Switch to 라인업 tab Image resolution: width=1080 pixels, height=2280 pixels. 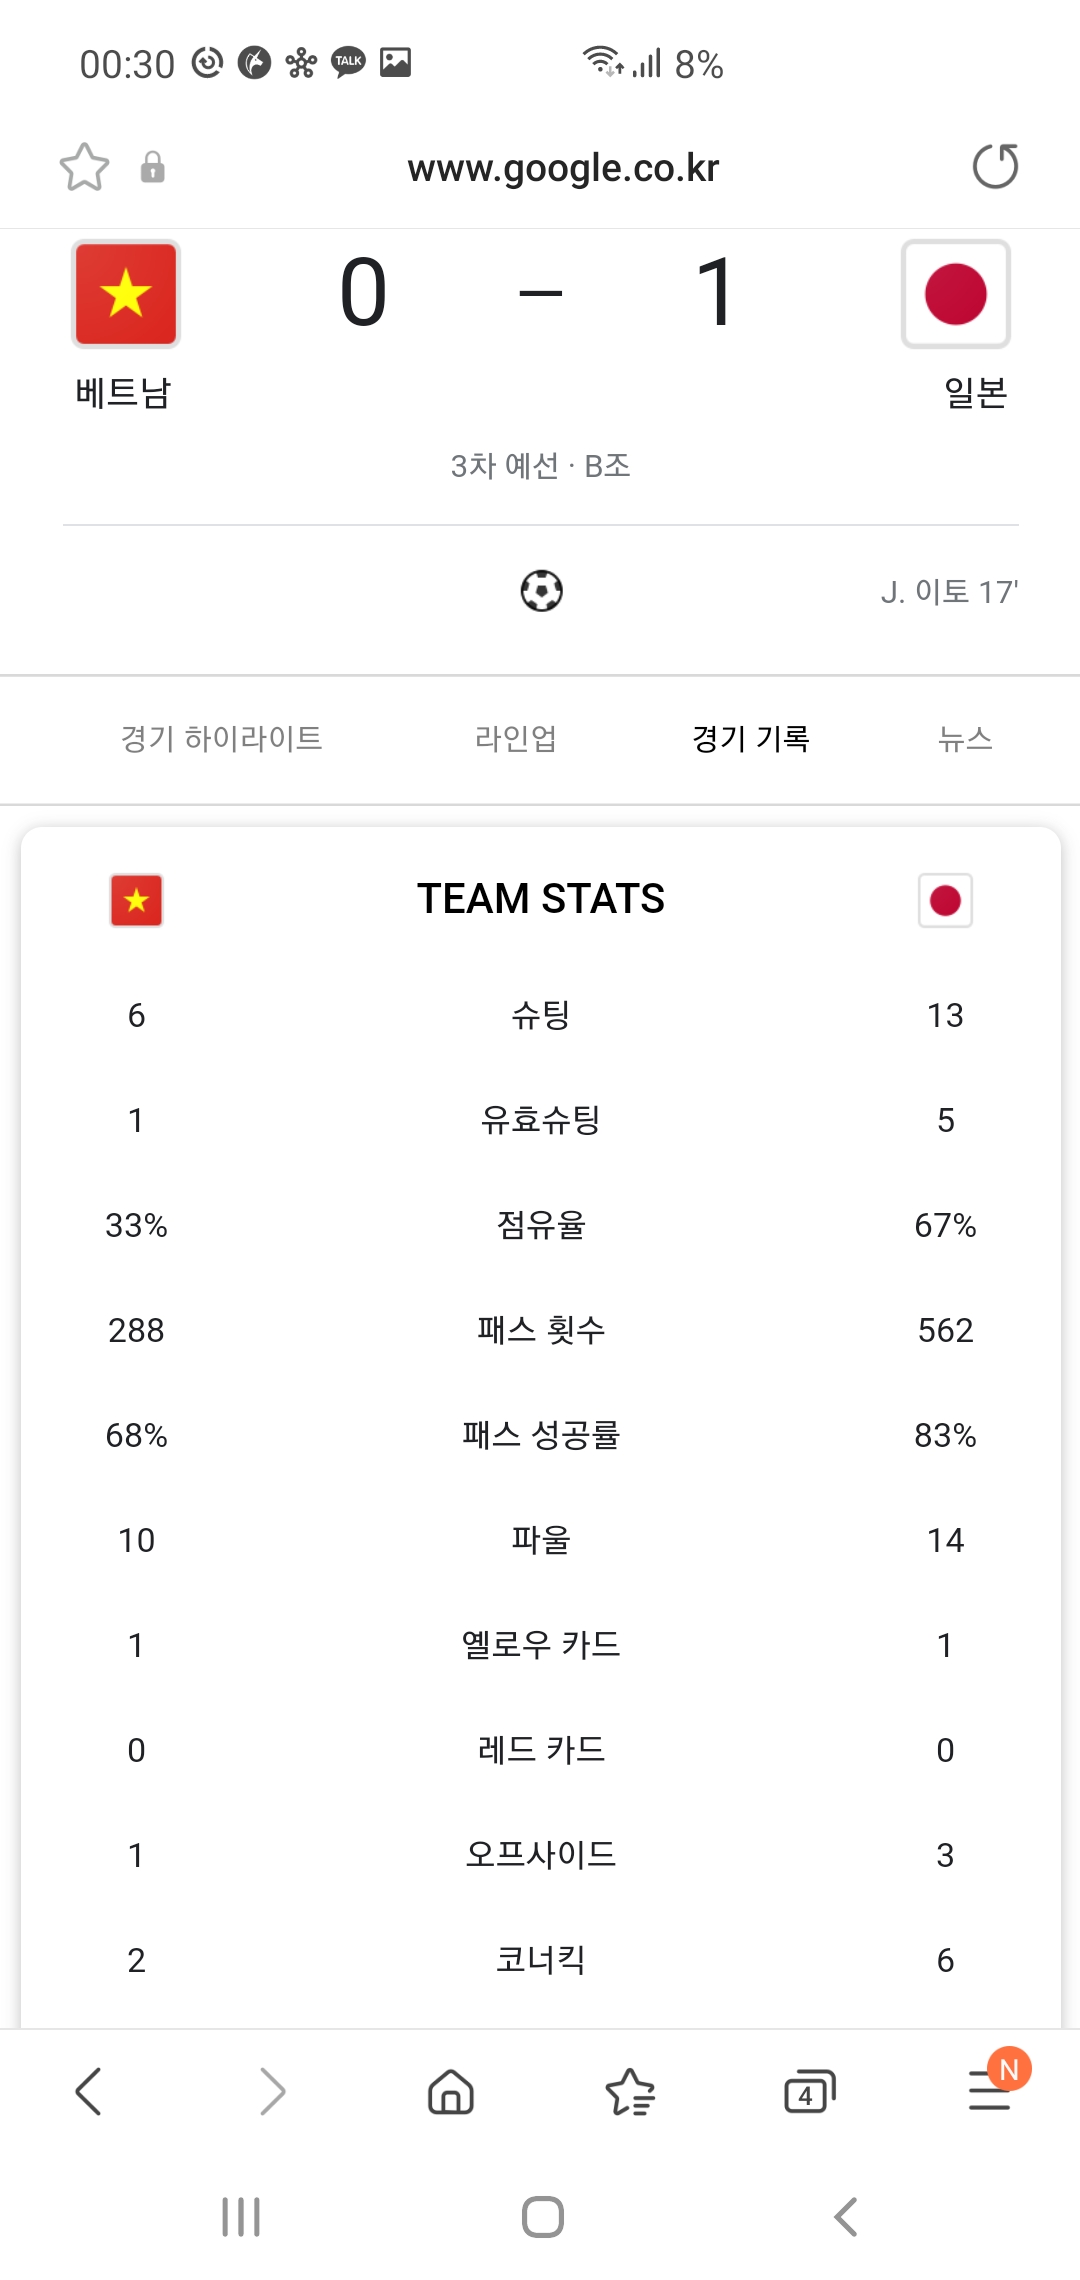(515, 739)
